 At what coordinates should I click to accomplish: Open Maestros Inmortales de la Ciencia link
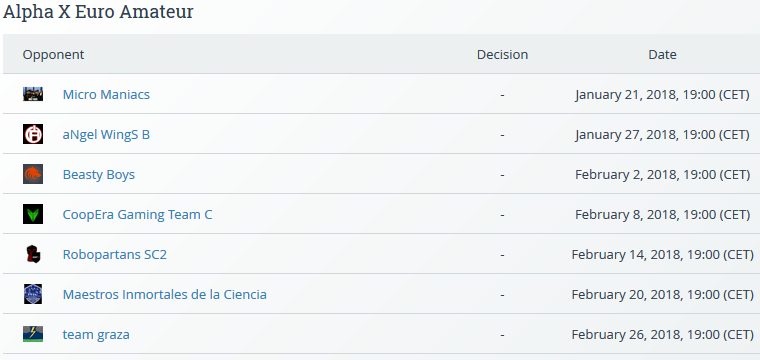click(x=165, y=295)
